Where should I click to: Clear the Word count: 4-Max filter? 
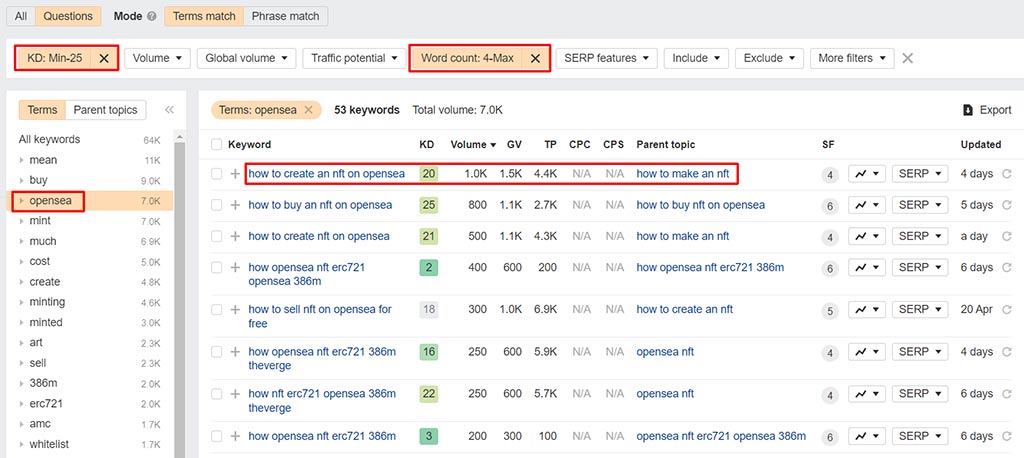pos(535,58)
